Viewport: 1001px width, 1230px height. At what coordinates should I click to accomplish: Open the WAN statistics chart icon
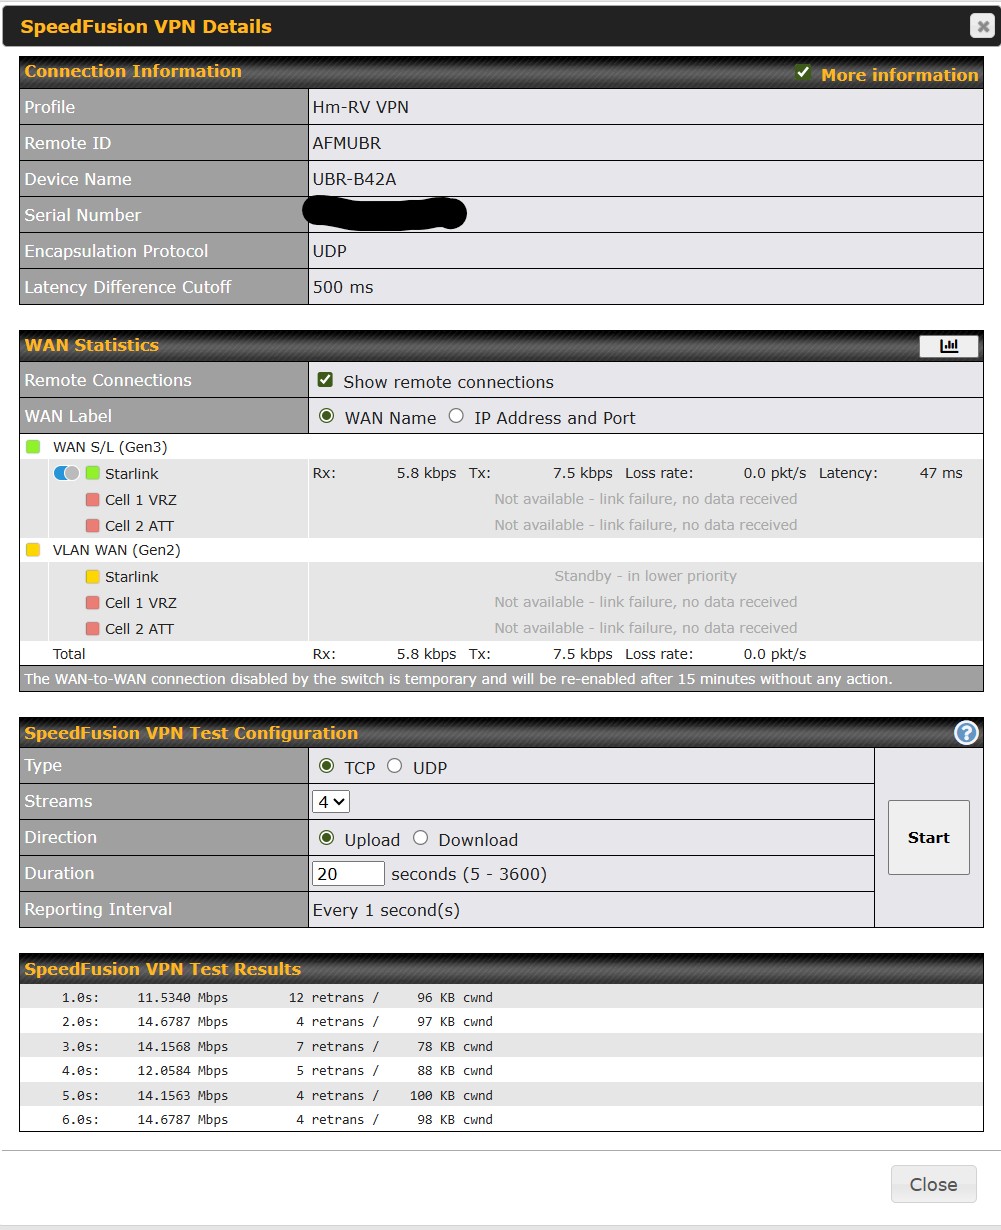tap(949, 346)
